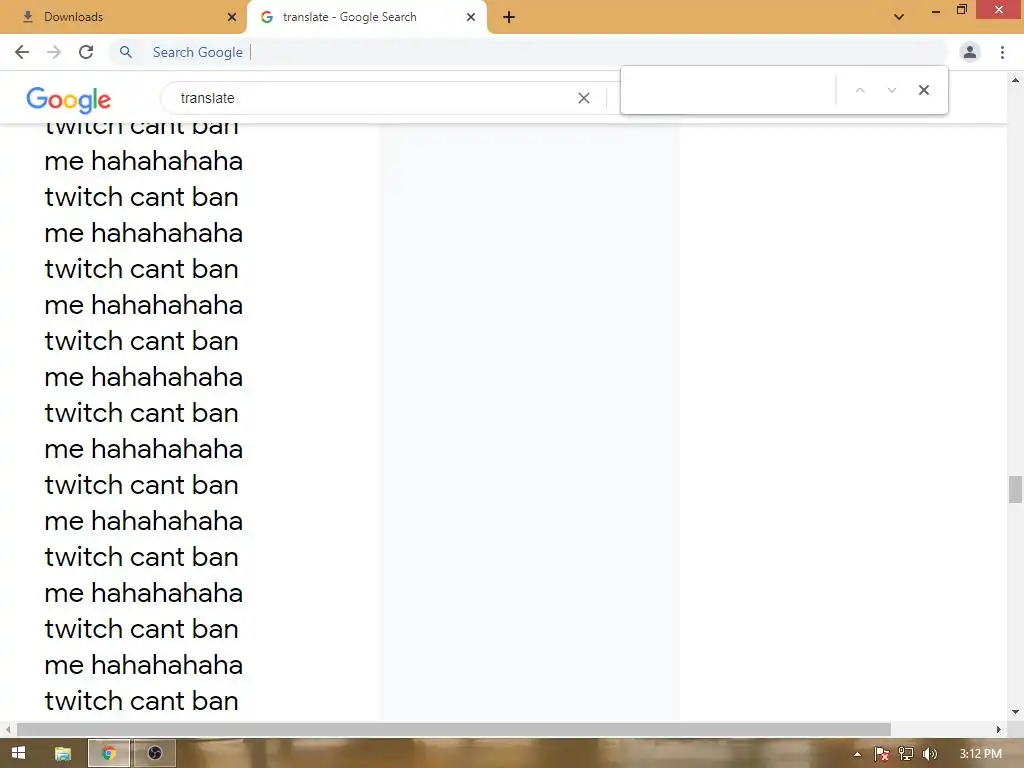Close the find-in-page bar
This screenshot has width=1024, height=768.
tap(923, 90)
